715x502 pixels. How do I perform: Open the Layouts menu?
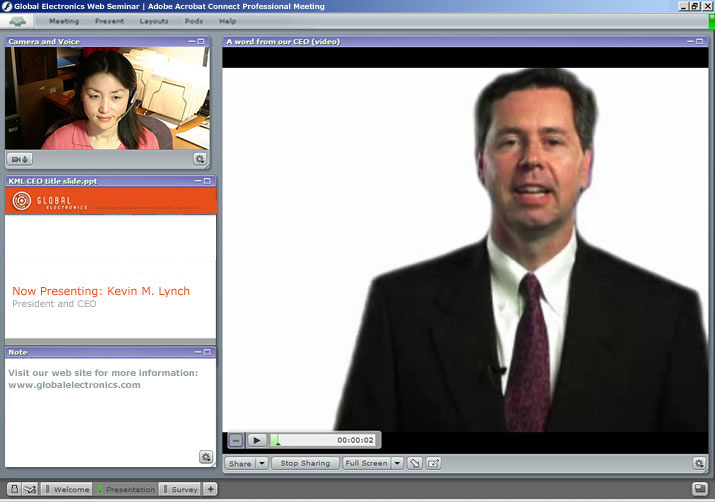pyautogui.click(x=154, y=21)
